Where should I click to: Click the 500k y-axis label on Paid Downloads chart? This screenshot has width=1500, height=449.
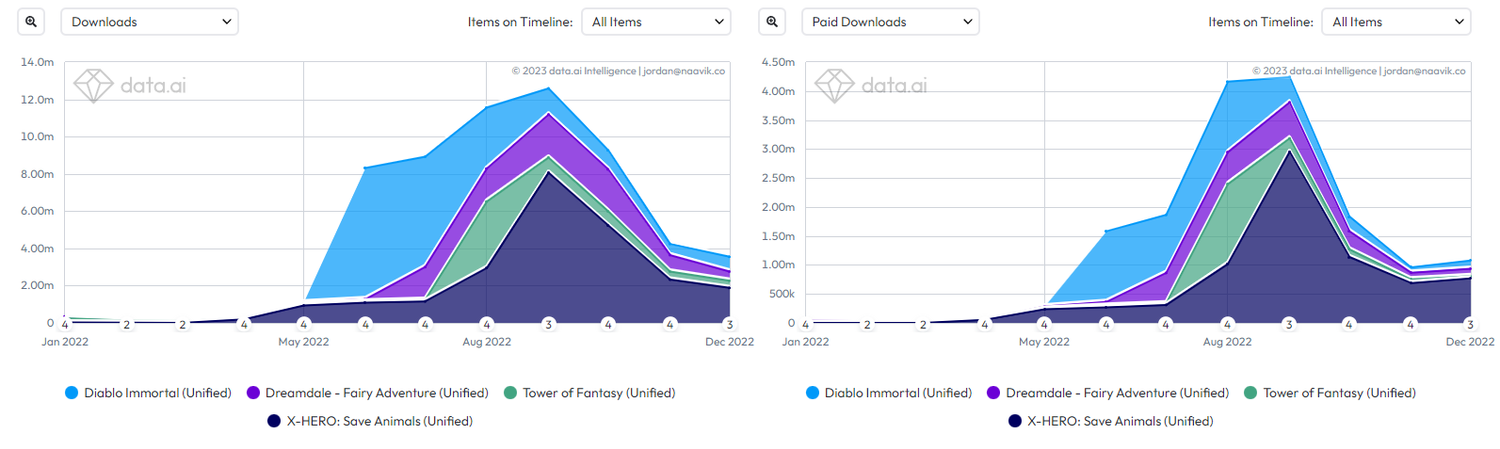click(x=781, y=294)
